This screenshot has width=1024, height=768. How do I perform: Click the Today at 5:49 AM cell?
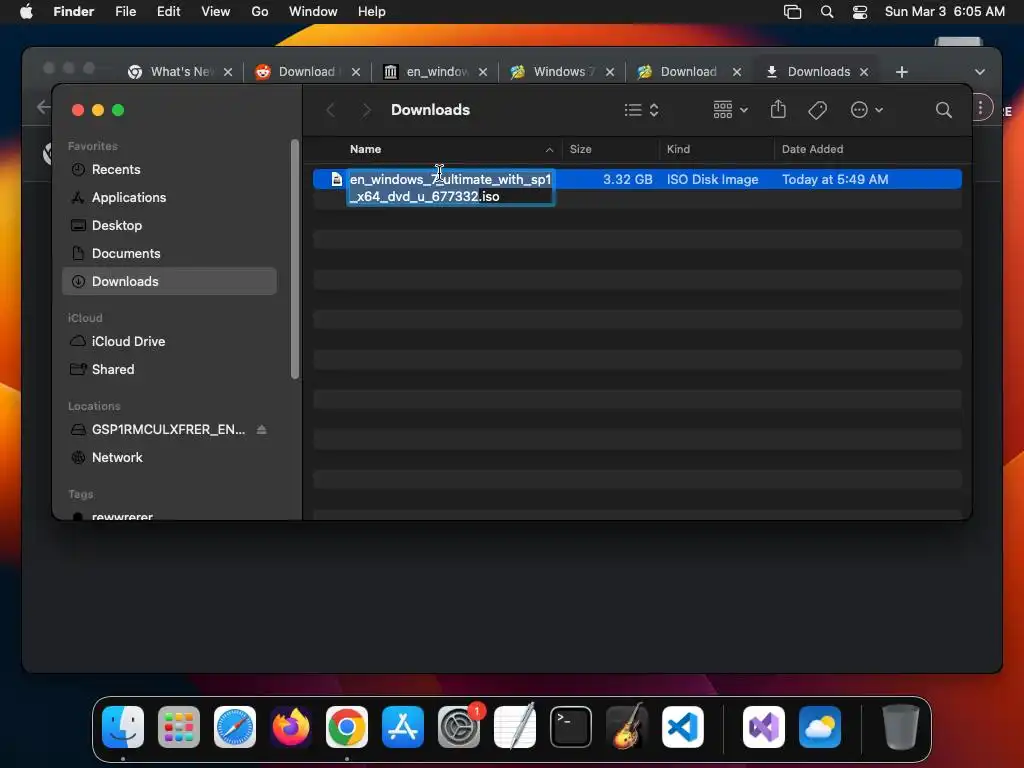click(835, 180)
